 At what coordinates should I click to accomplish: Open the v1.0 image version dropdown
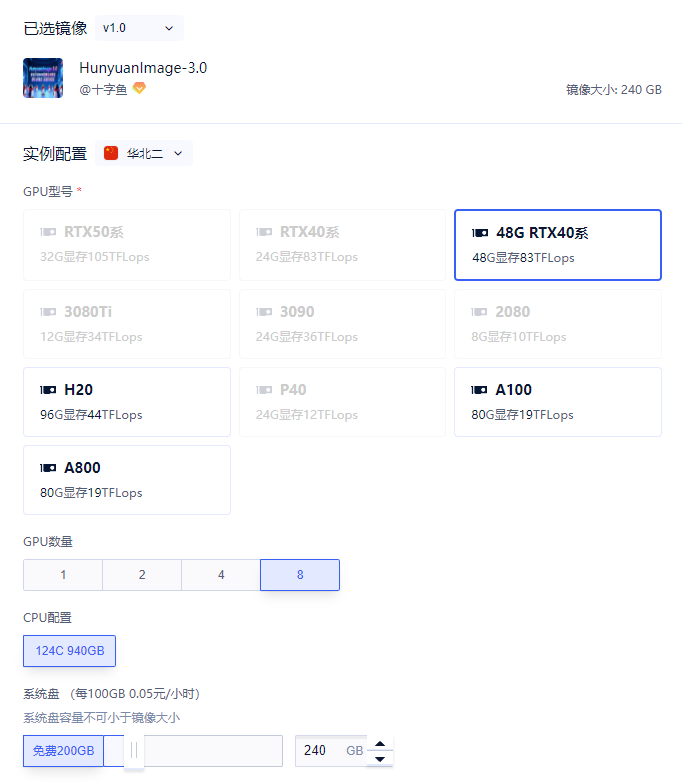coord(139,28)
